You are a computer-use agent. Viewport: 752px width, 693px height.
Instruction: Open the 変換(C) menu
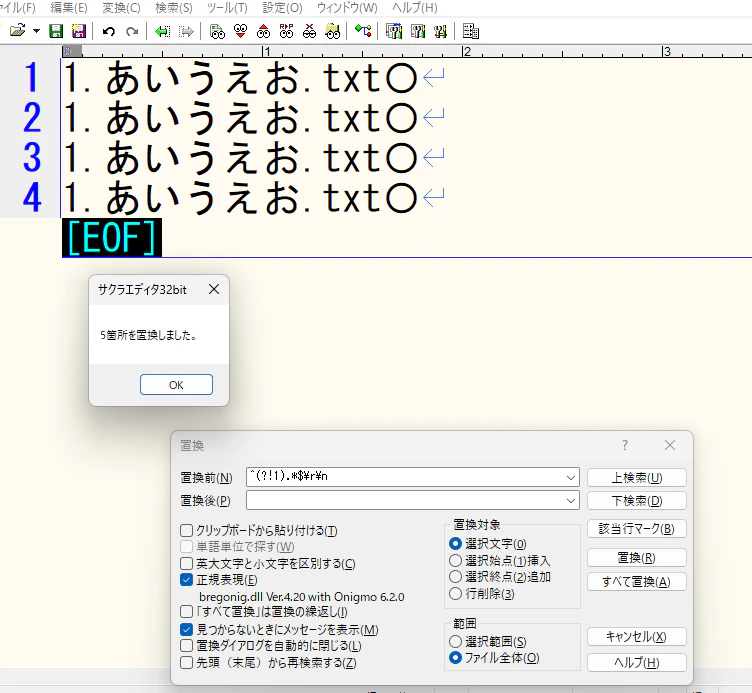click(121, 8)
